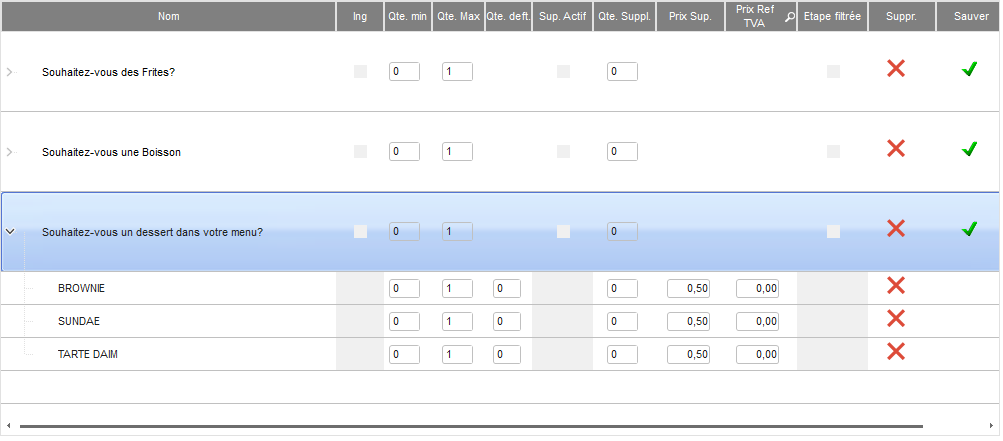Screen dimensions: 1003x441
Task: Click the Prix Sup. column header
Action: coord(690,16)
